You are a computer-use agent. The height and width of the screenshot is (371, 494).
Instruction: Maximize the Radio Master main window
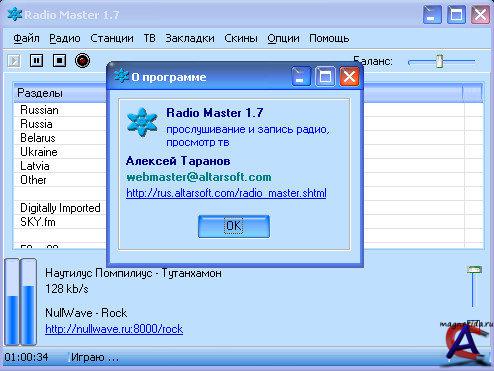point(456,14)
